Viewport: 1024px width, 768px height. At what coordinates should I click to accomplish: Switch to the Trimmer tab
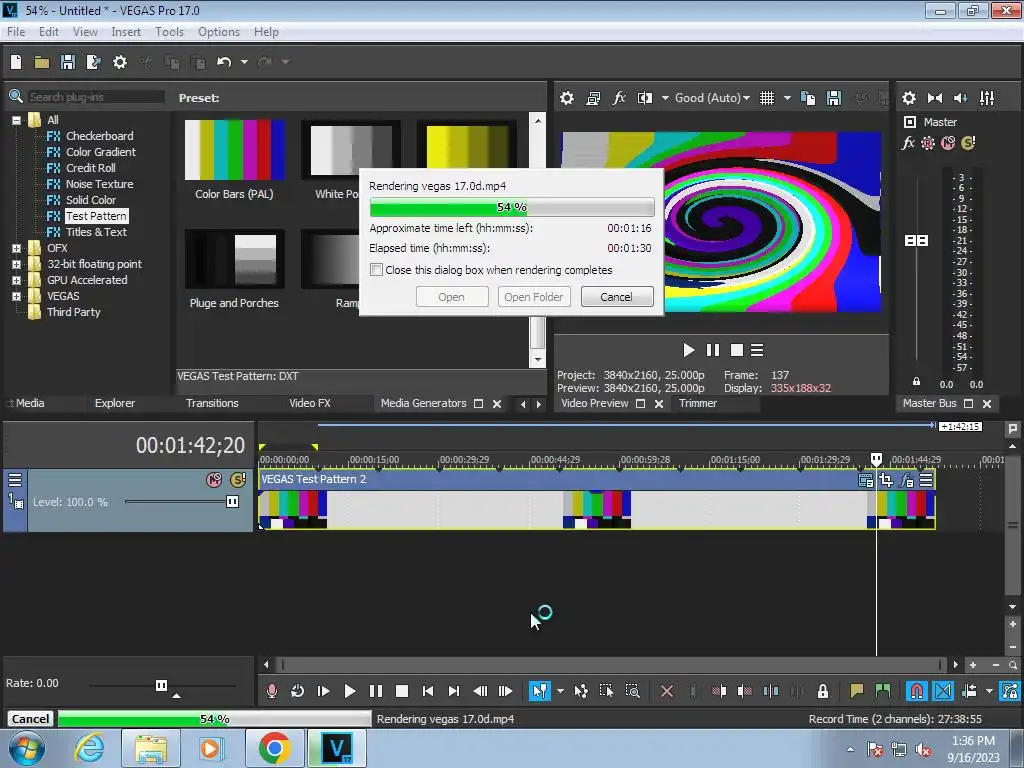[697, 404]
